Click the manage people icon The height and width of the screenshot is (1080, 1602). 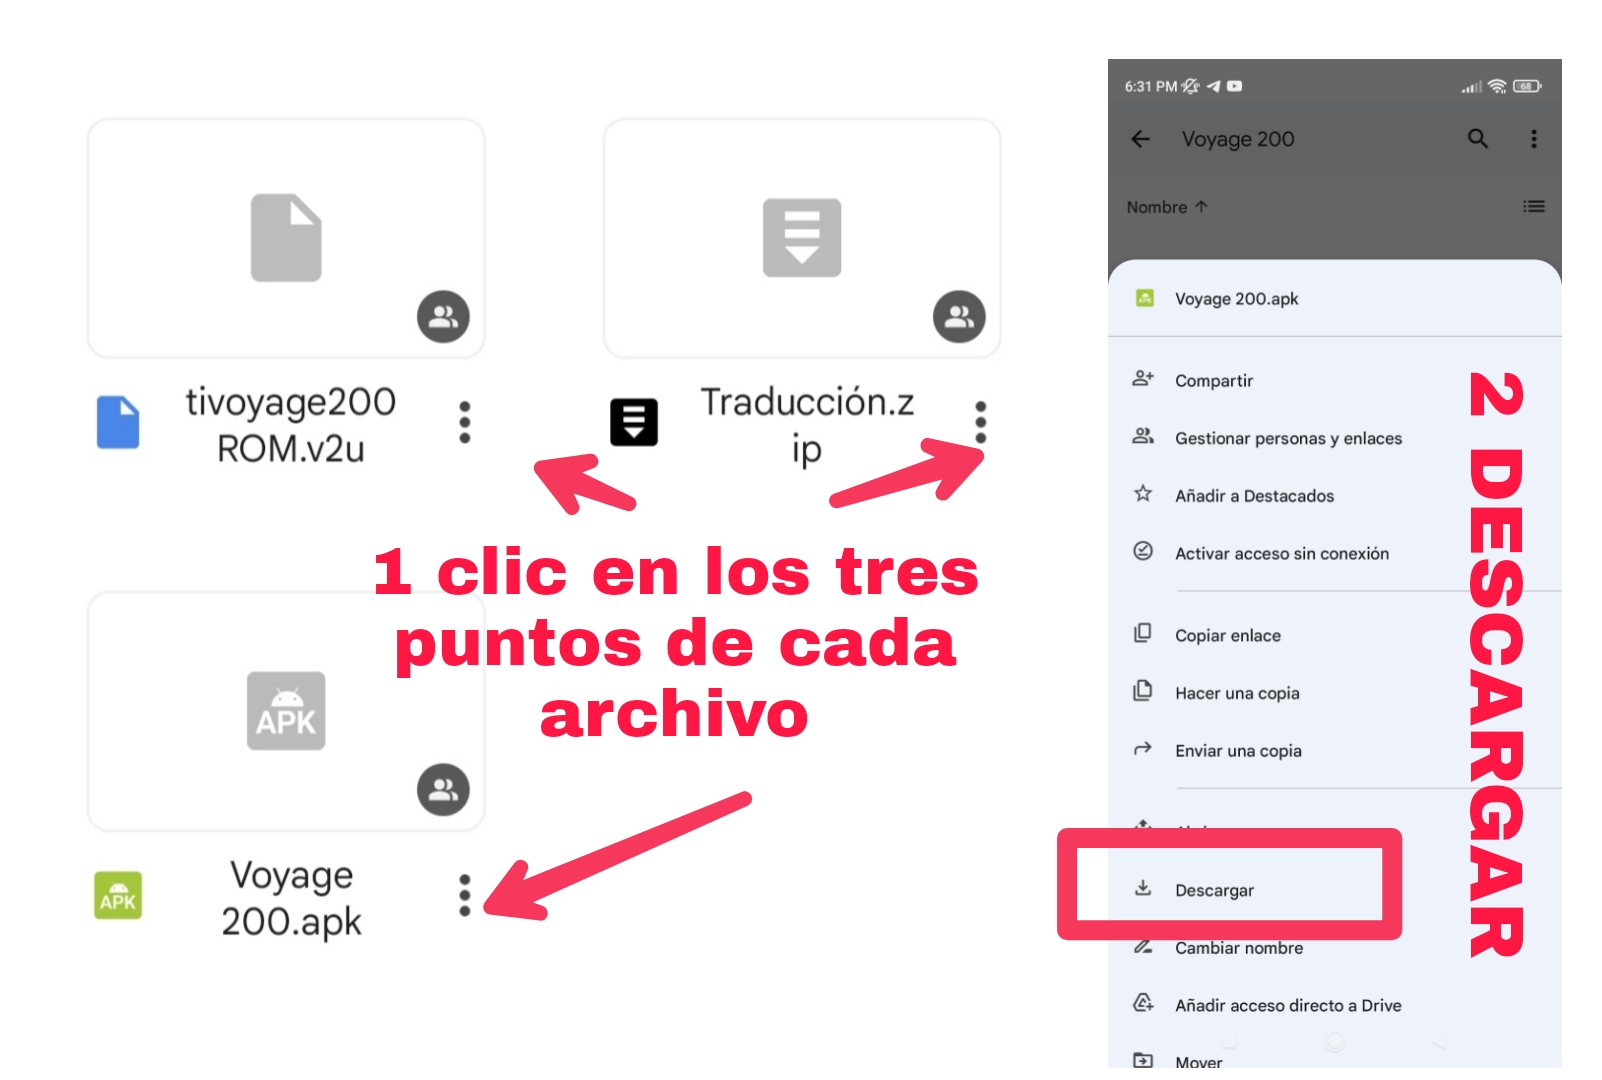[1143, 436]
